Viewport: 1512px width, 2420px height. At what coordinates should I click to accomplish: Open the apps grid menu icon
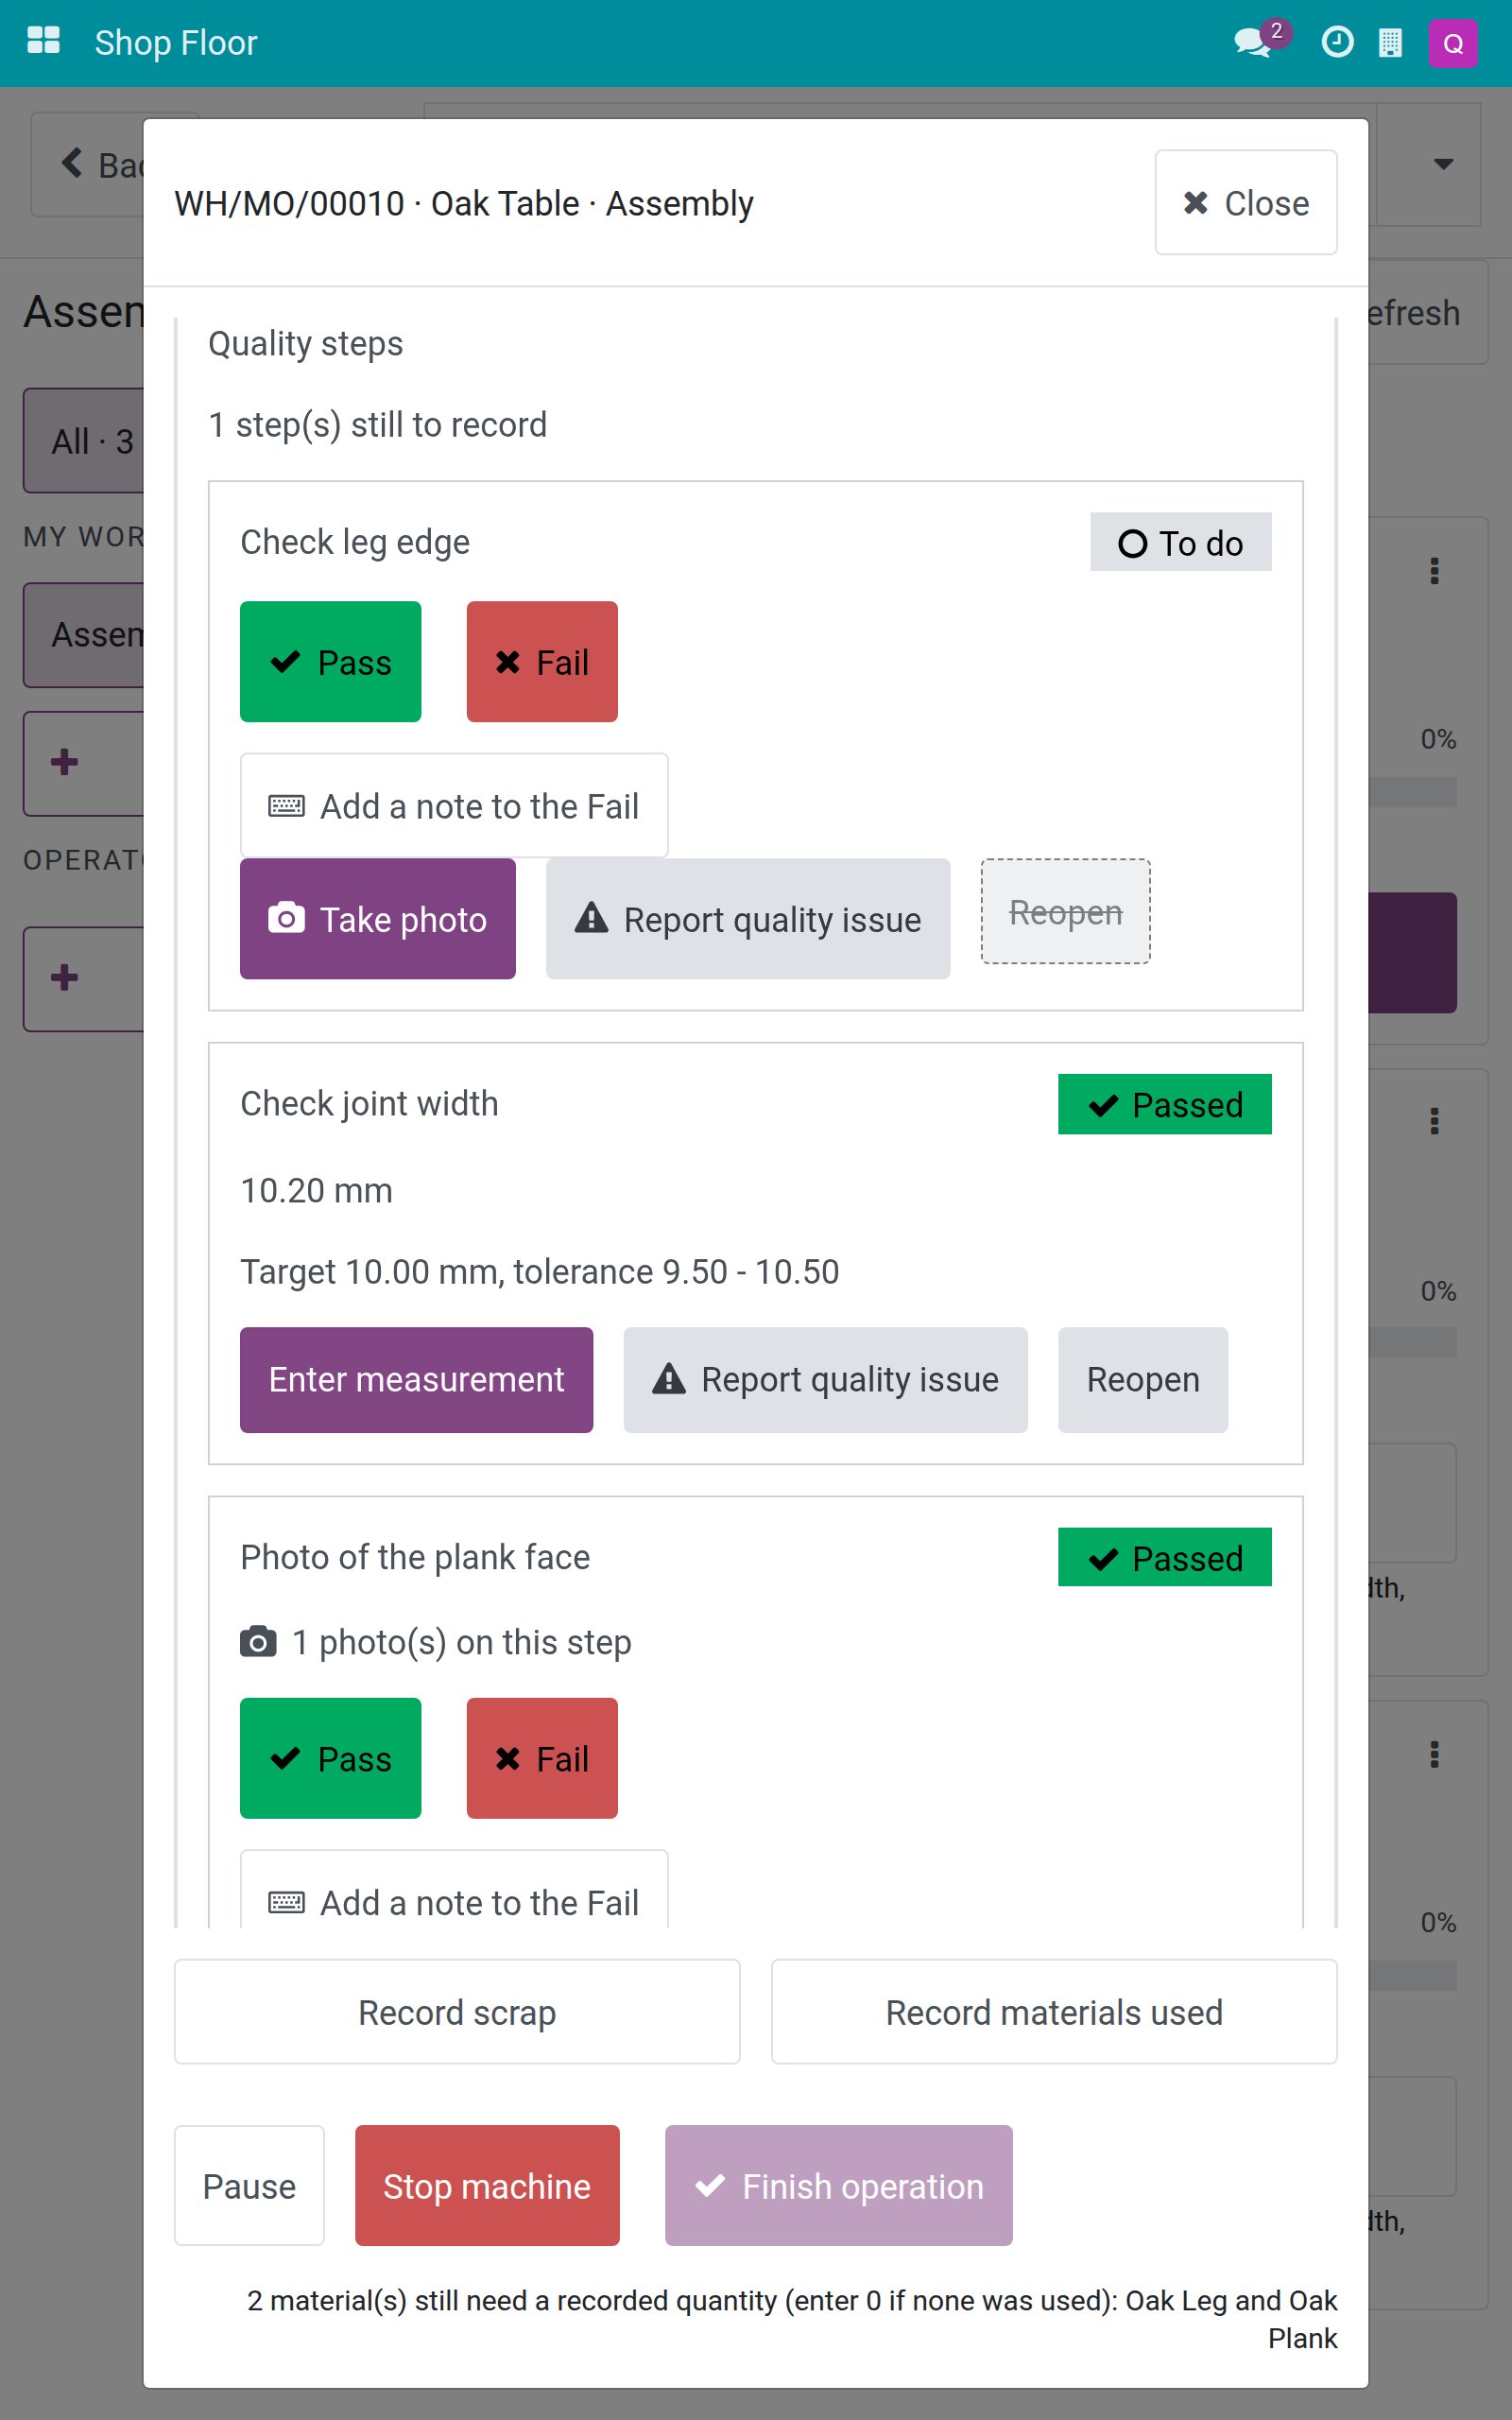click(x=43, y=42)
